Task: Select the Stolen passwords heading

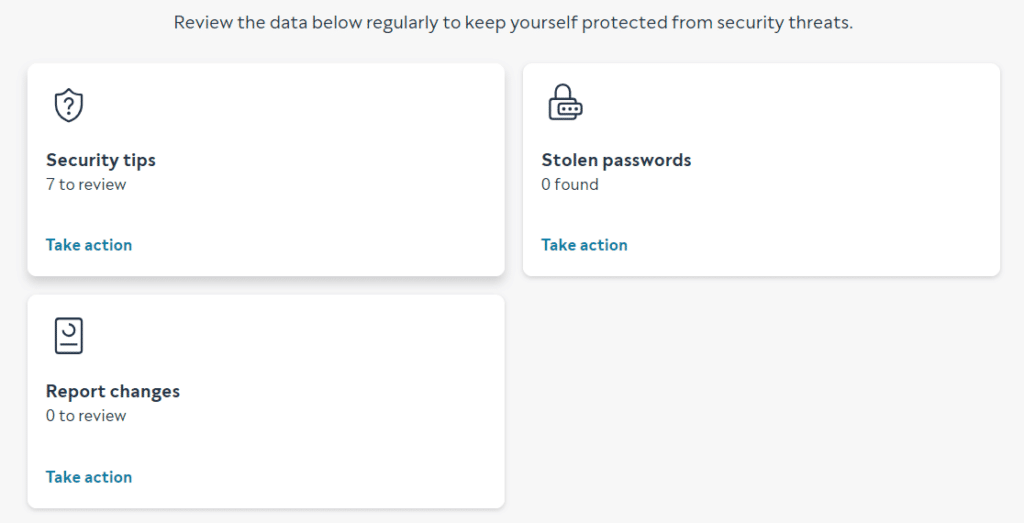Action: 616,160
